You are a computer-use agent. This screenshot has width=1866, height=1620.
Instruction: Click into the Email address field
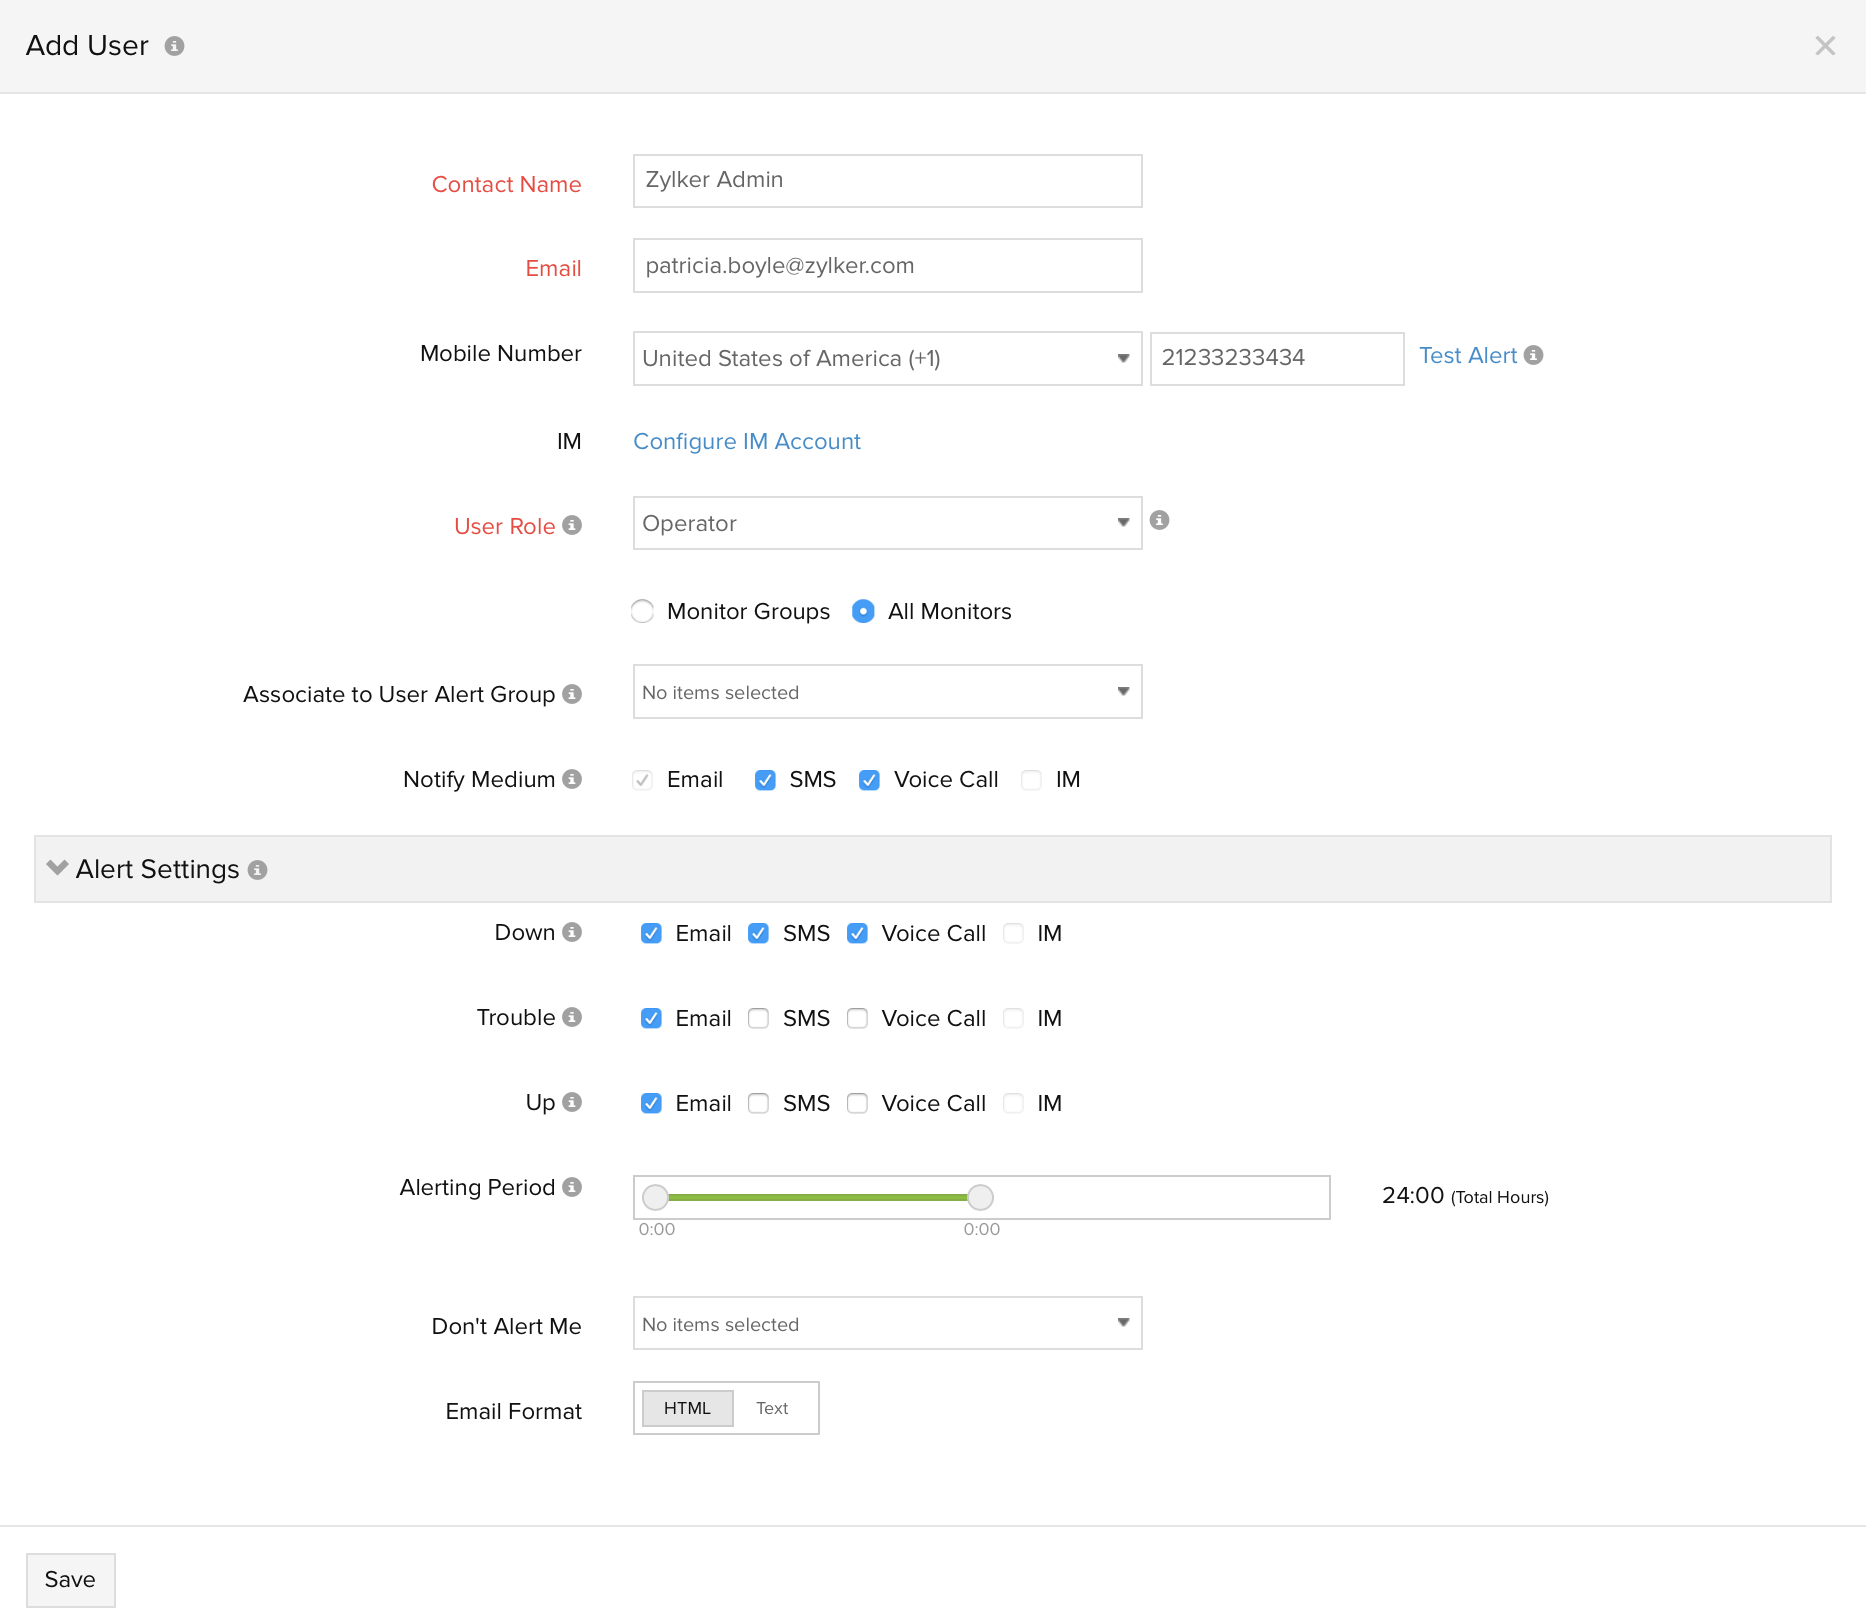pyautogui.click(x=887, y=266)
